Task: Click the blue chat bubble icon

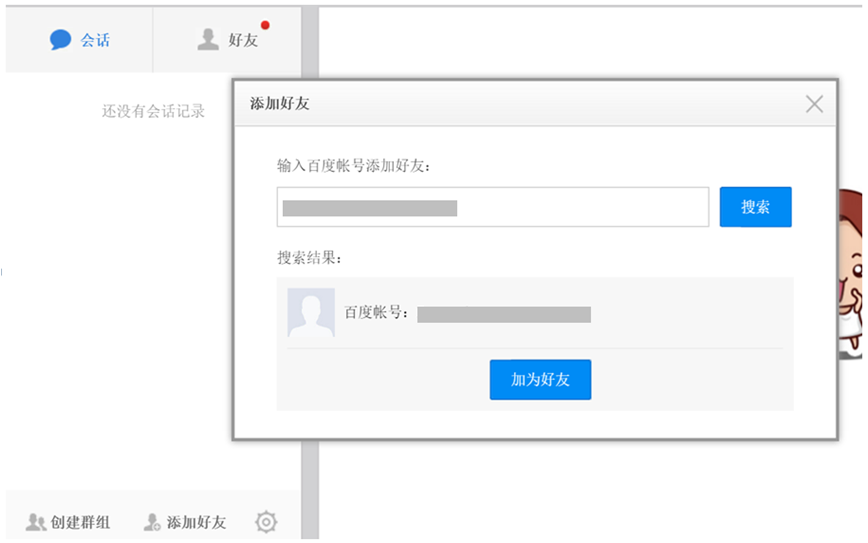Action: click(x=60, y=39)
